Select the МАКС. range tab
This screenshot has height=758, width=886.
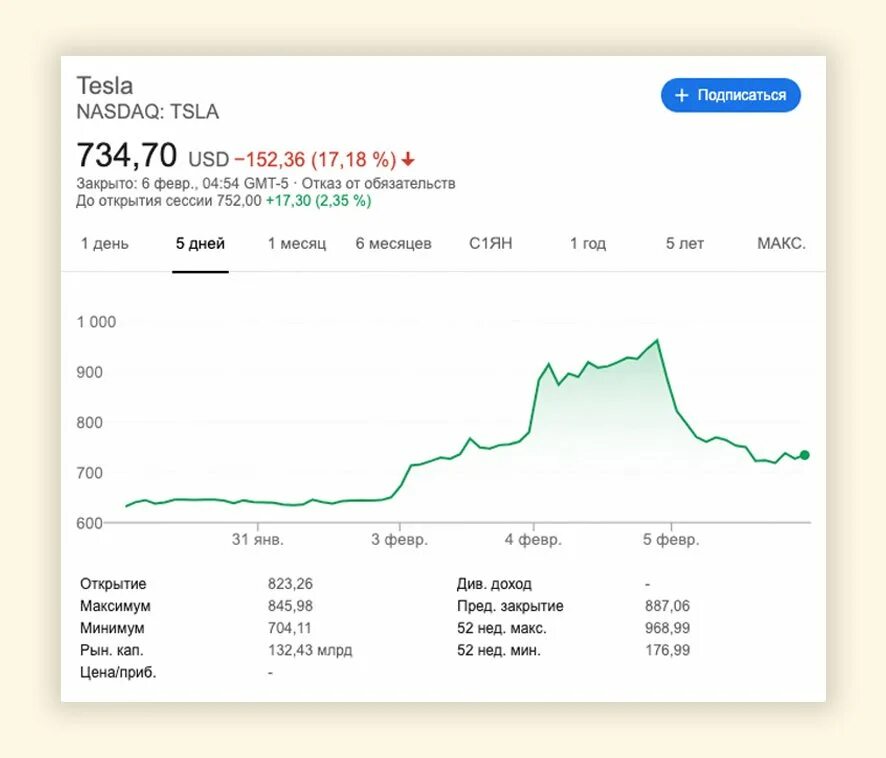click(781, 244)
